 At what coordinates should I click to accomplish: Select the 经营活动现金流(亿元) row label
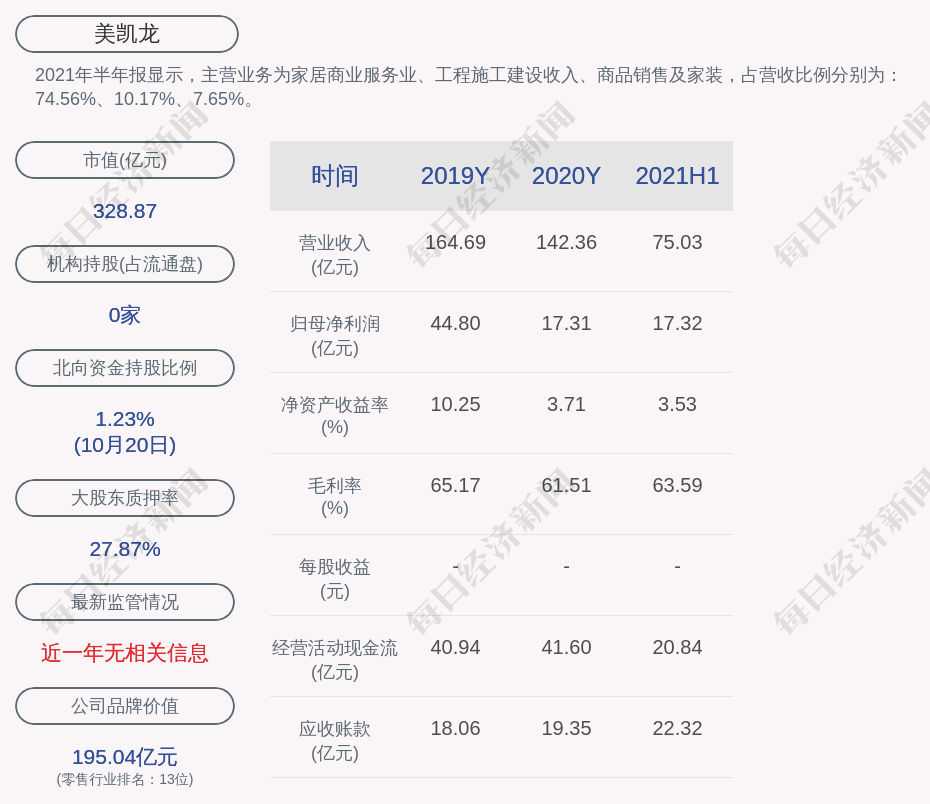click(334, 660)
